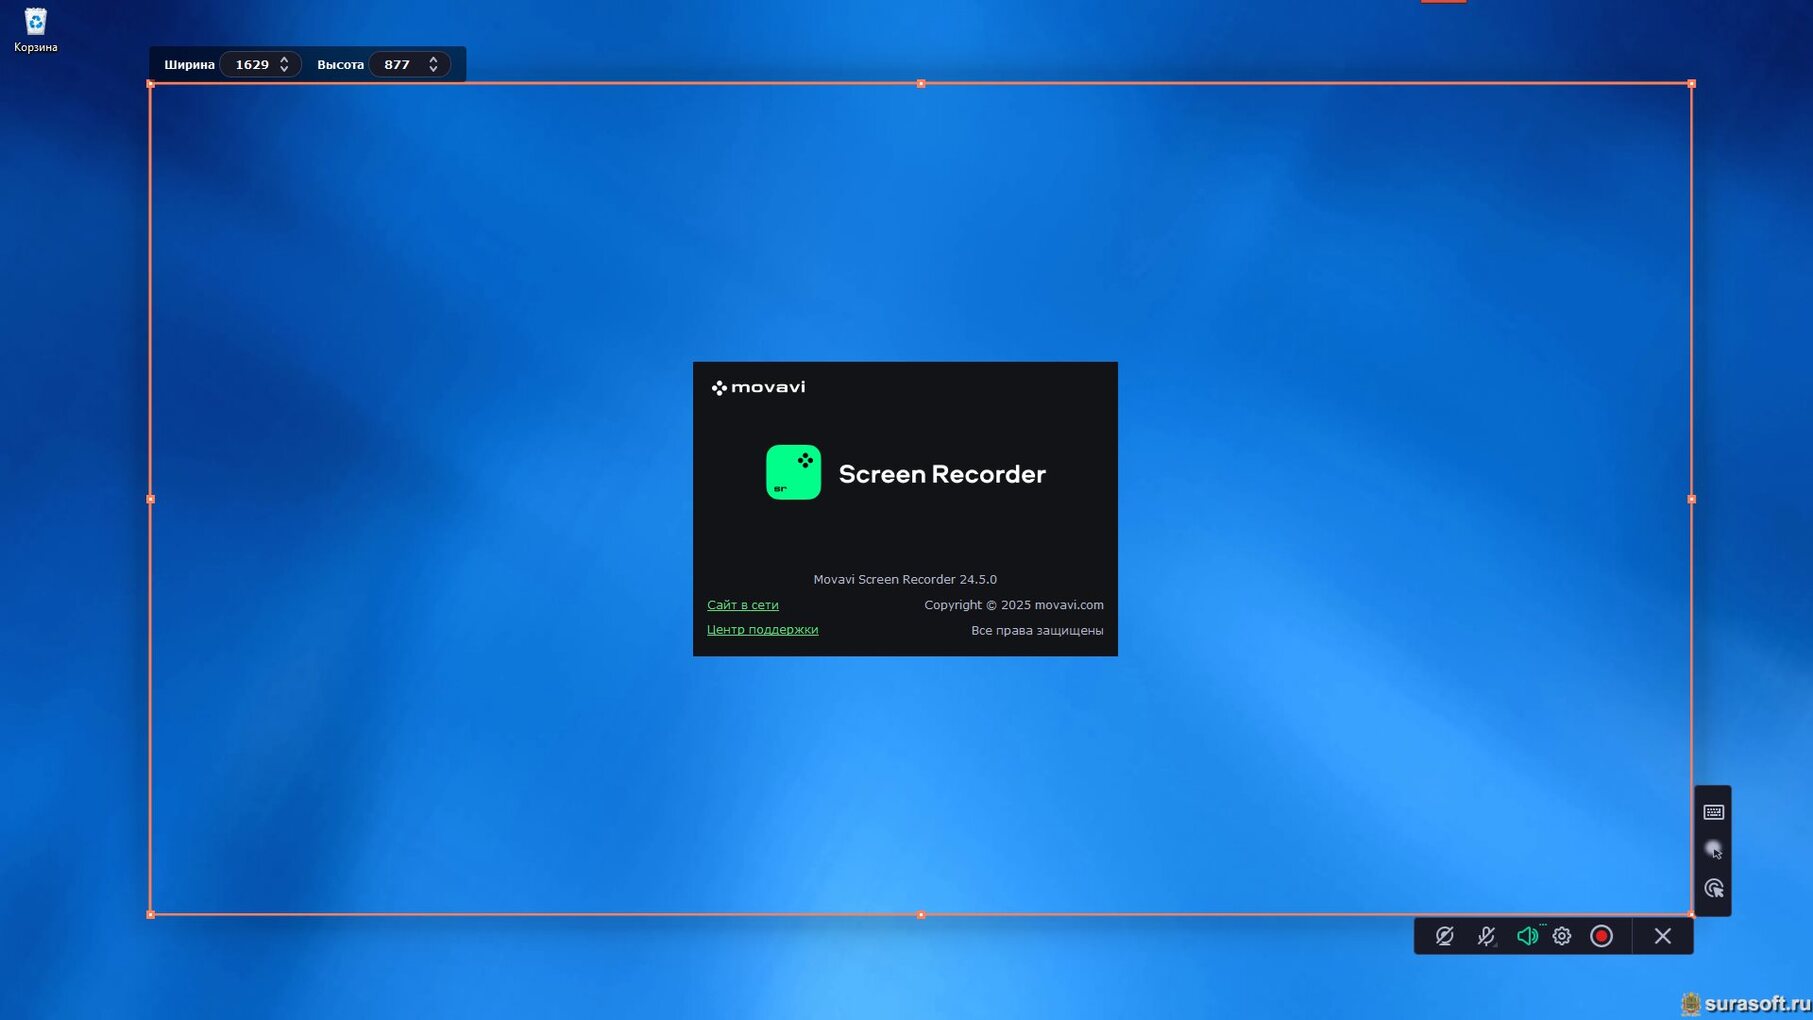Click the left-middle capture frame handle
Image resolution: width=1813 pixels, height=1020 pixels.
click(x=151, y=499)
